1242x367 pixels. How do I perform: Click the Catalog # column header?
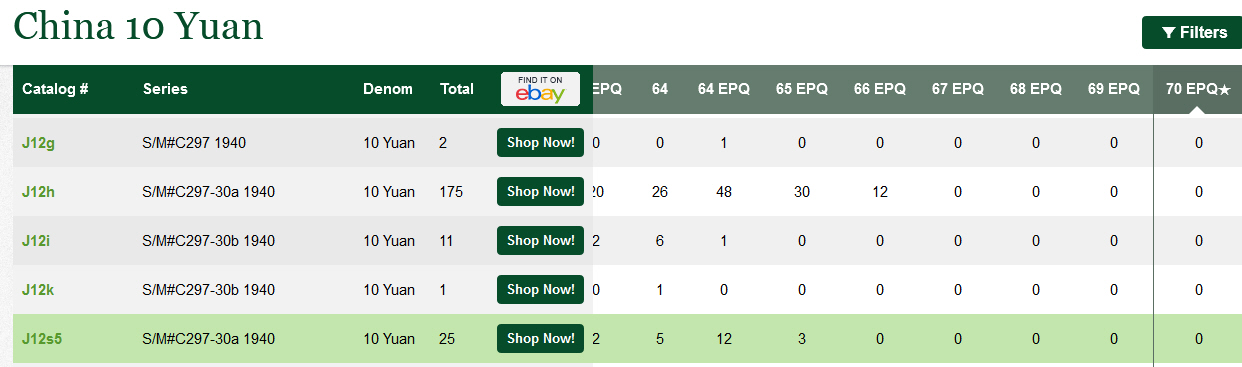click(x=56, y=89)
